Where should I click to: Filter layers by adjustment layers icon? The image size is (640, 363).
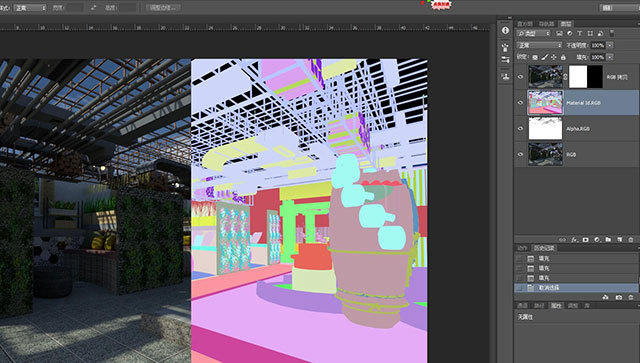click(x=569, y=33)
